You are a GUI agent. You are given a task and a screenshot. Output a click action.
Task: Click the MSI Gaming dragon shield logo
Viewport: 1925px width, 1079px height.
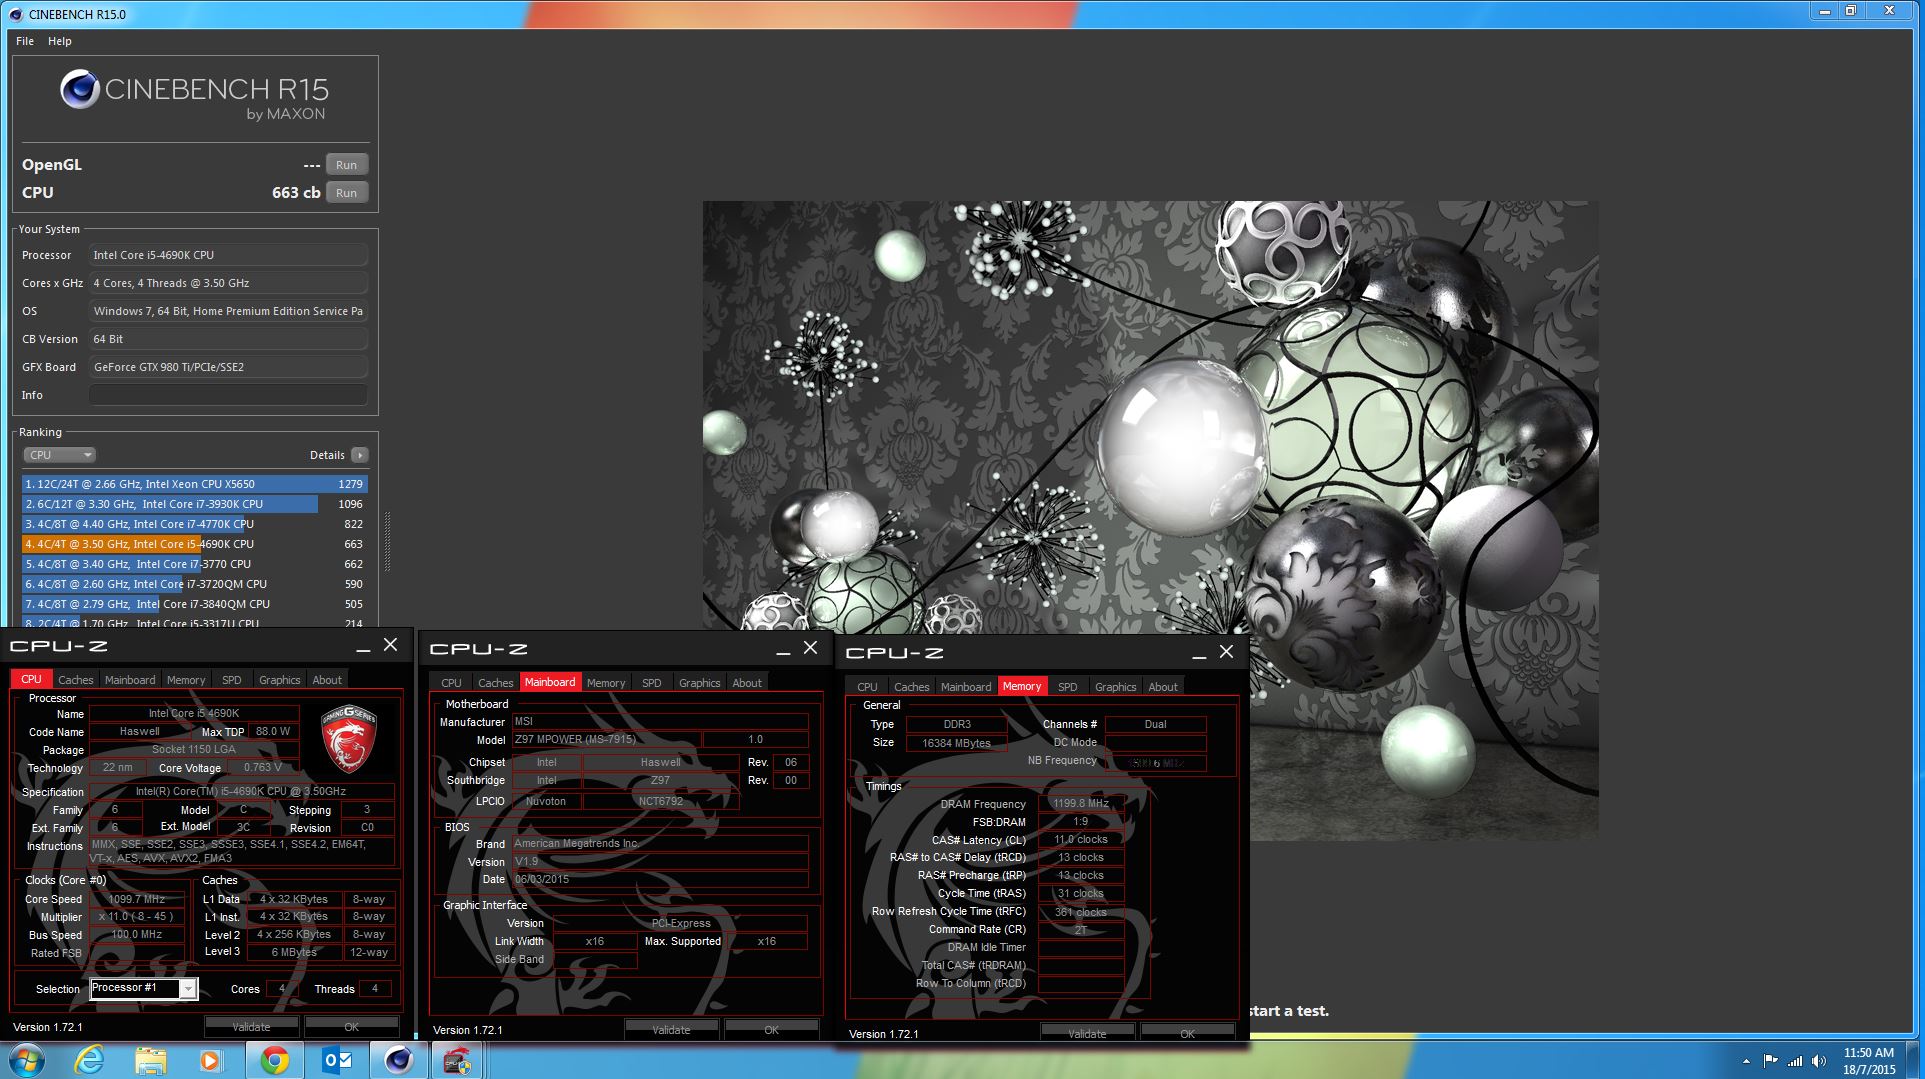[x=348, y=739]
